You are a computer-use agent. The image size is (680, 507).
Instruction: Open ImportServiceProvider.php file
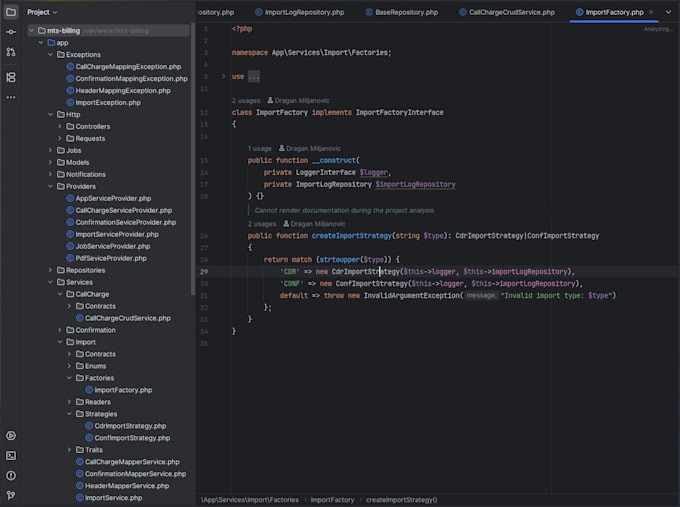112,234
